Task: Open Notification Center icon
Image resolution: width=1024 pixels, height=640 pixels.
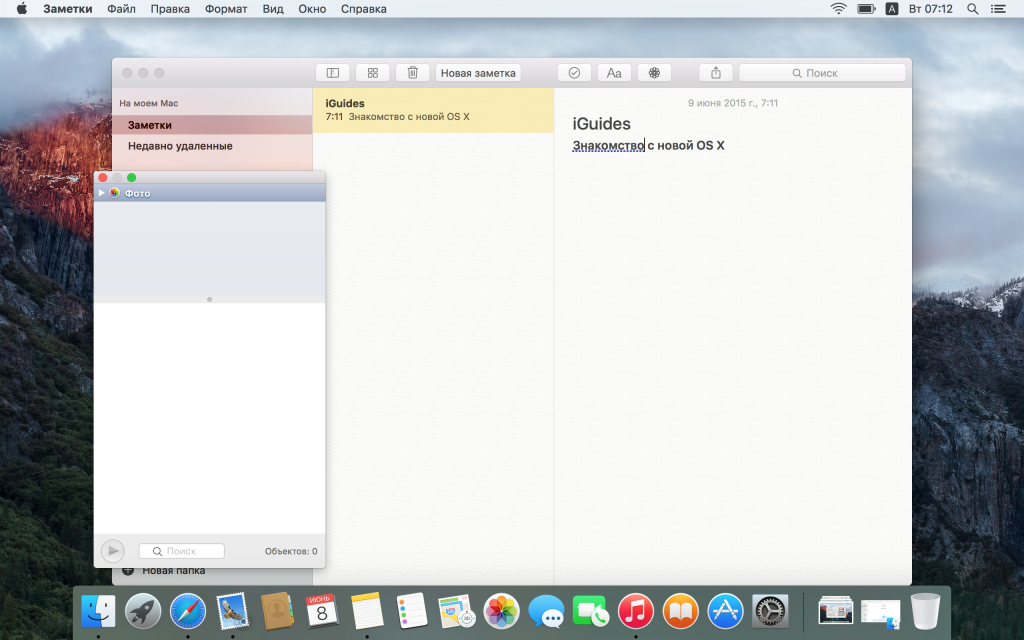Action: [998, 8]
